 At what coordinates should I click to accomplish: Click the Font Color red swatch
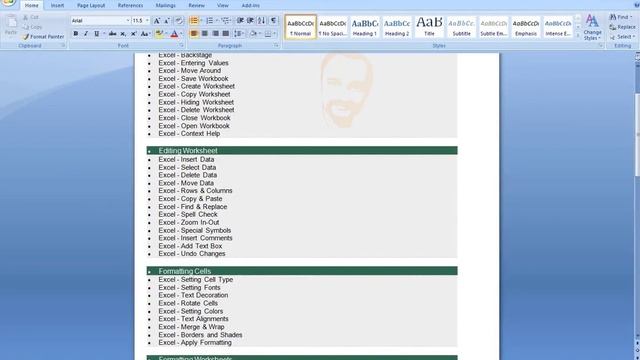174,34
